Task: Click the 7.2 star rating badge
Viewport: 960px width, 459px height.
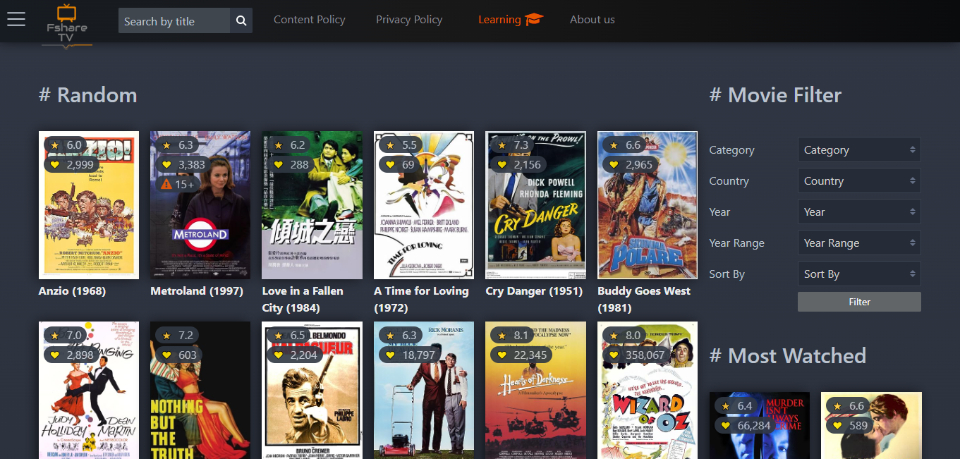Action: pos(178,335)
